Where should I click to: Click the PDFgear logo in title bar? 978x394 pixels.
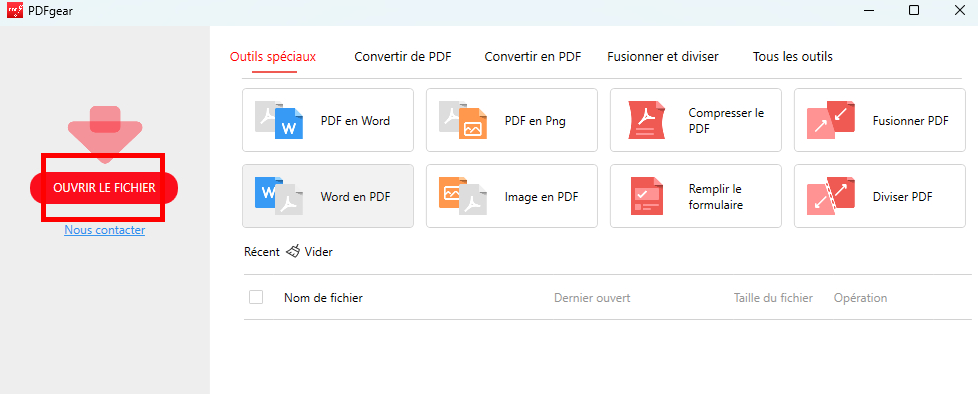coord(14,10)
